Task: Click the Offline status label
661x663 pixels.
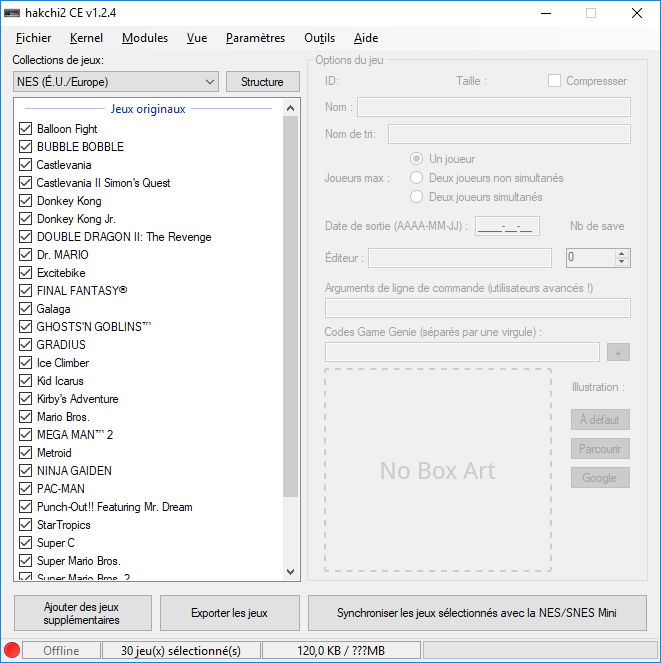Action: point(61,650)
